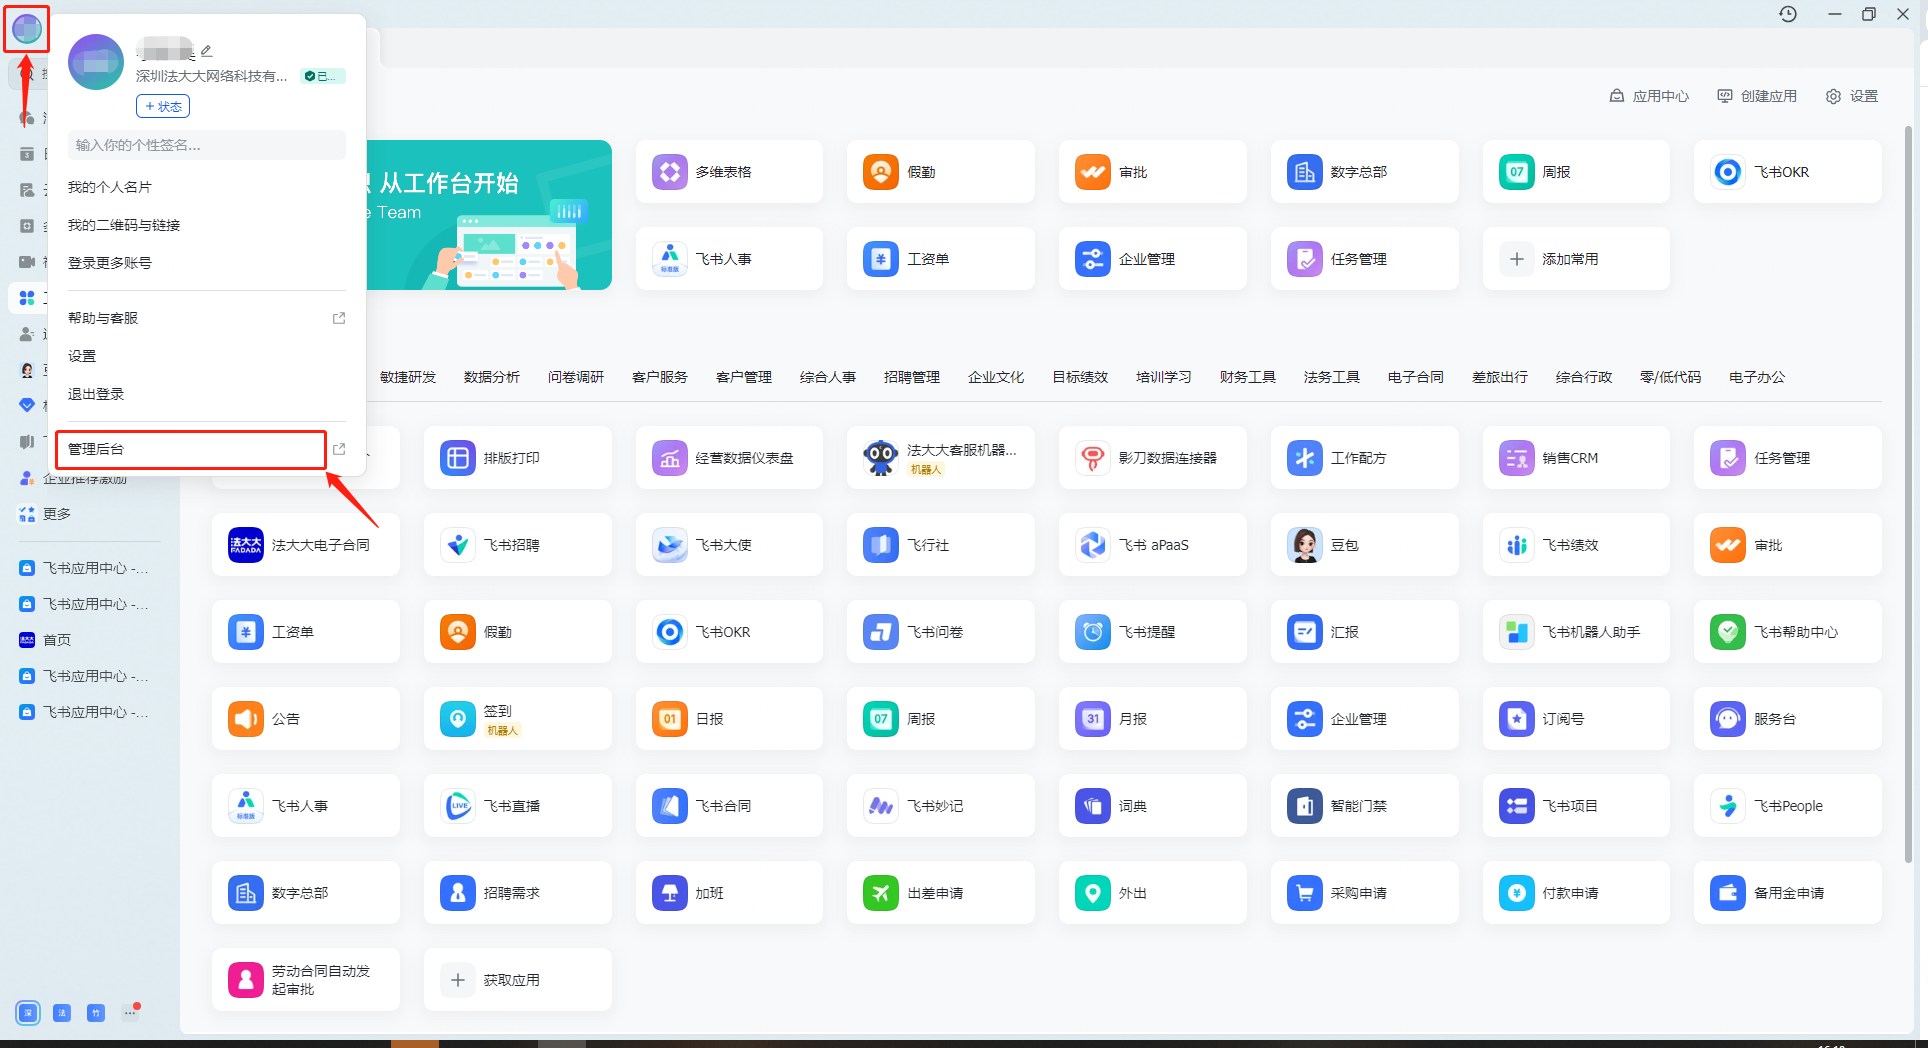Open the 飞书大使 app
1928x1048 pixels.
(729, 545)
